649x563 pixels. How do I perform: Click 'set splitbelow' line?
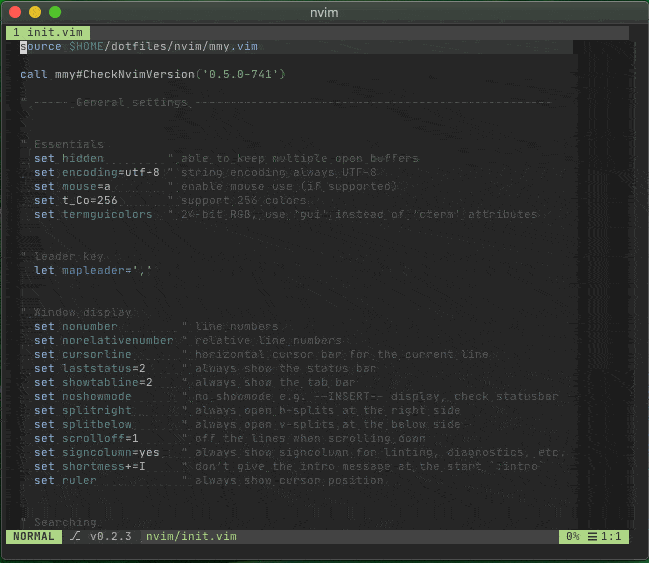click(247, 425)
